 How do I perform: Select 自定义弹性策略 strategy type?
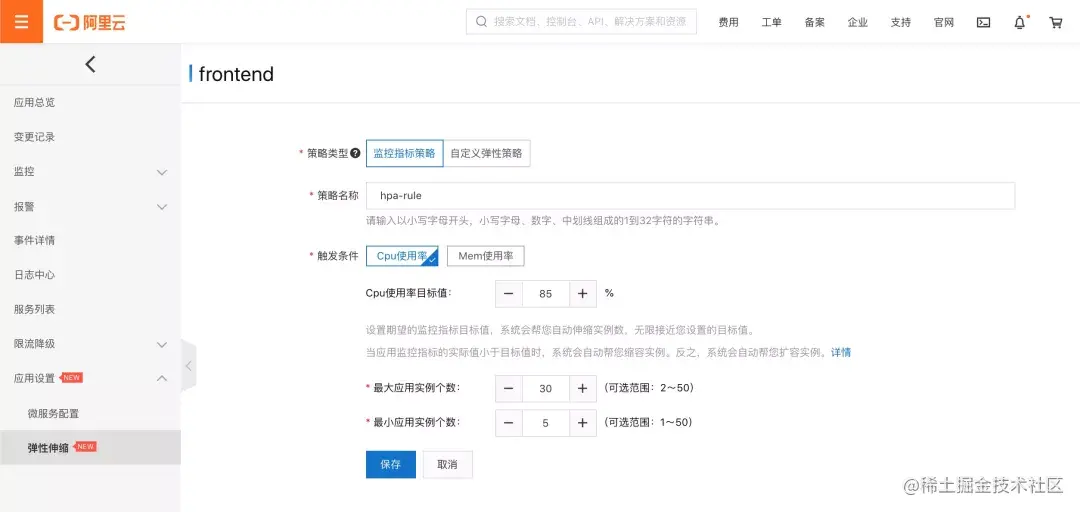(486, 154)
